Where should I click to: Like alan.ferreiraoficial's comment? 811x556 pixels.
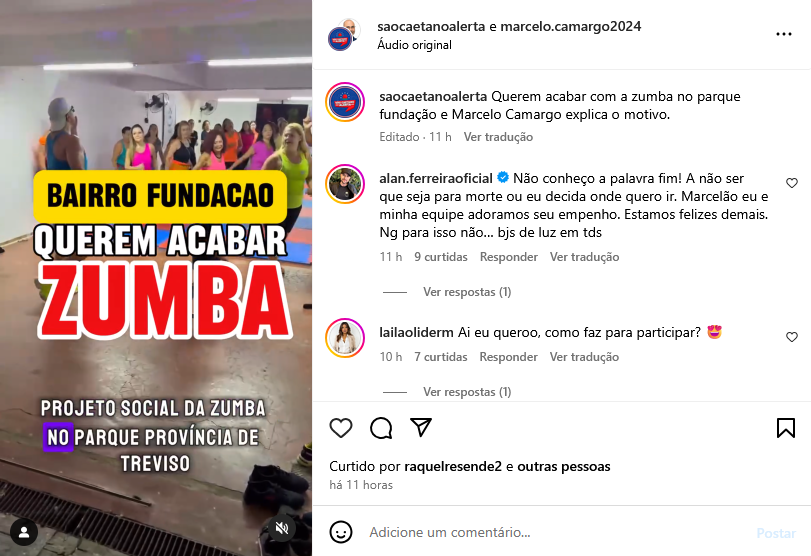point(792,183)
